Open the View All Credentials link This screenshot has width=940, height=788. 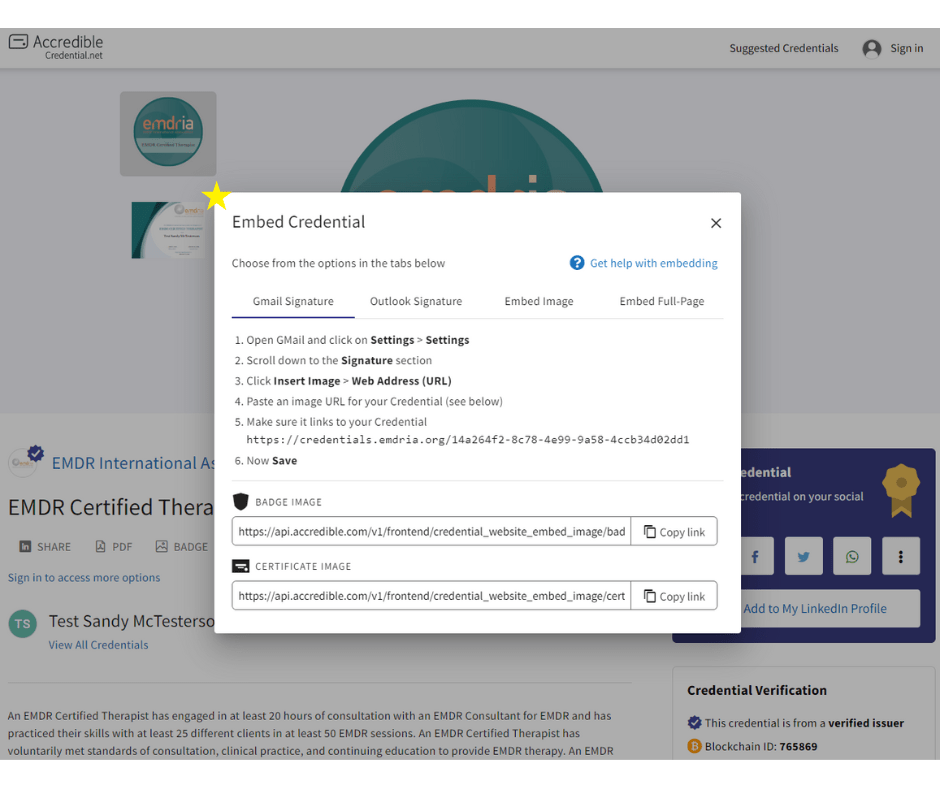coord(98,645)
